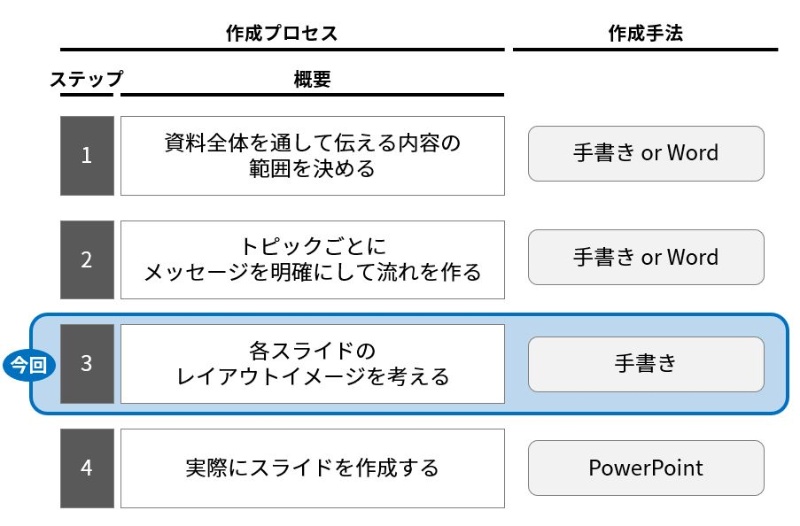
Task: Click the horizontal line under 作成手法
Action: tap(645, 49)
